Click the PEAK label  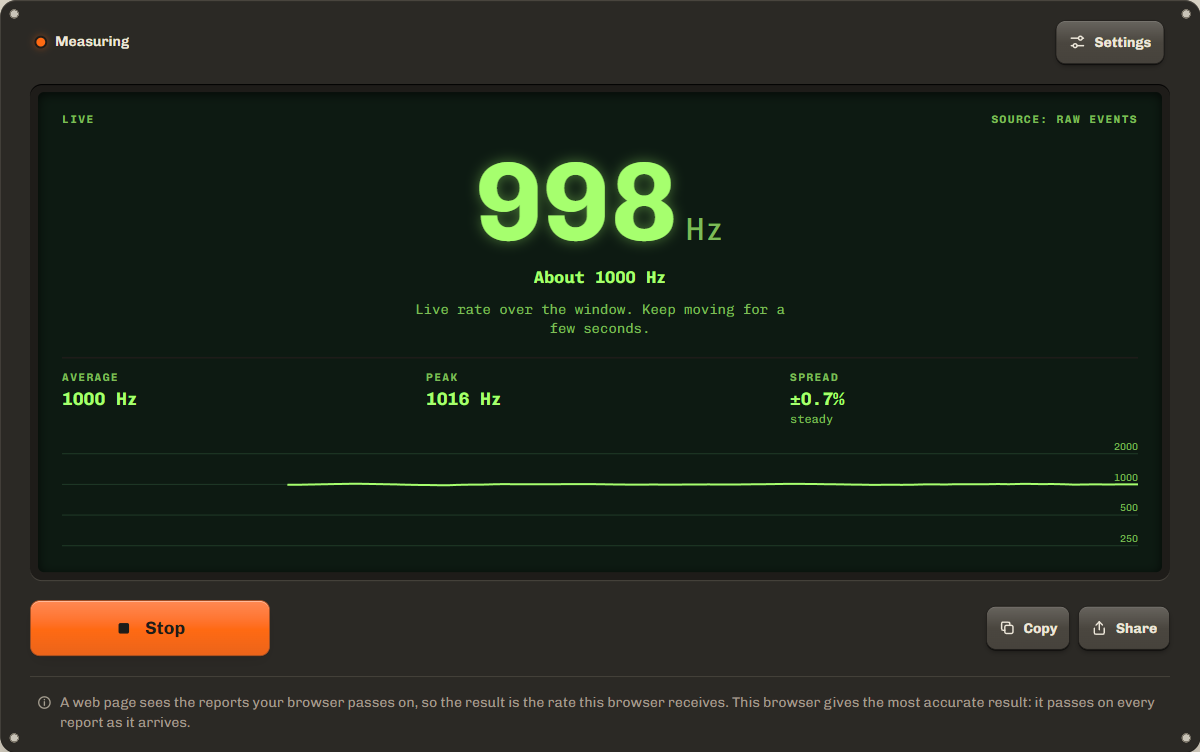(x=442, y=377)
